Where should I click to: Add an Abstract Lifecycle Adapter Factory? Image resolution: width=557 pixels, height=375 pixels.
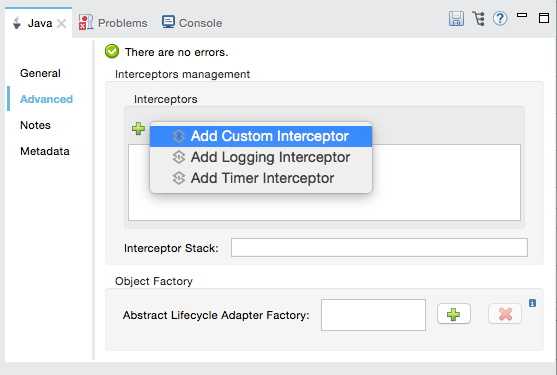click(x=454, y=314)
